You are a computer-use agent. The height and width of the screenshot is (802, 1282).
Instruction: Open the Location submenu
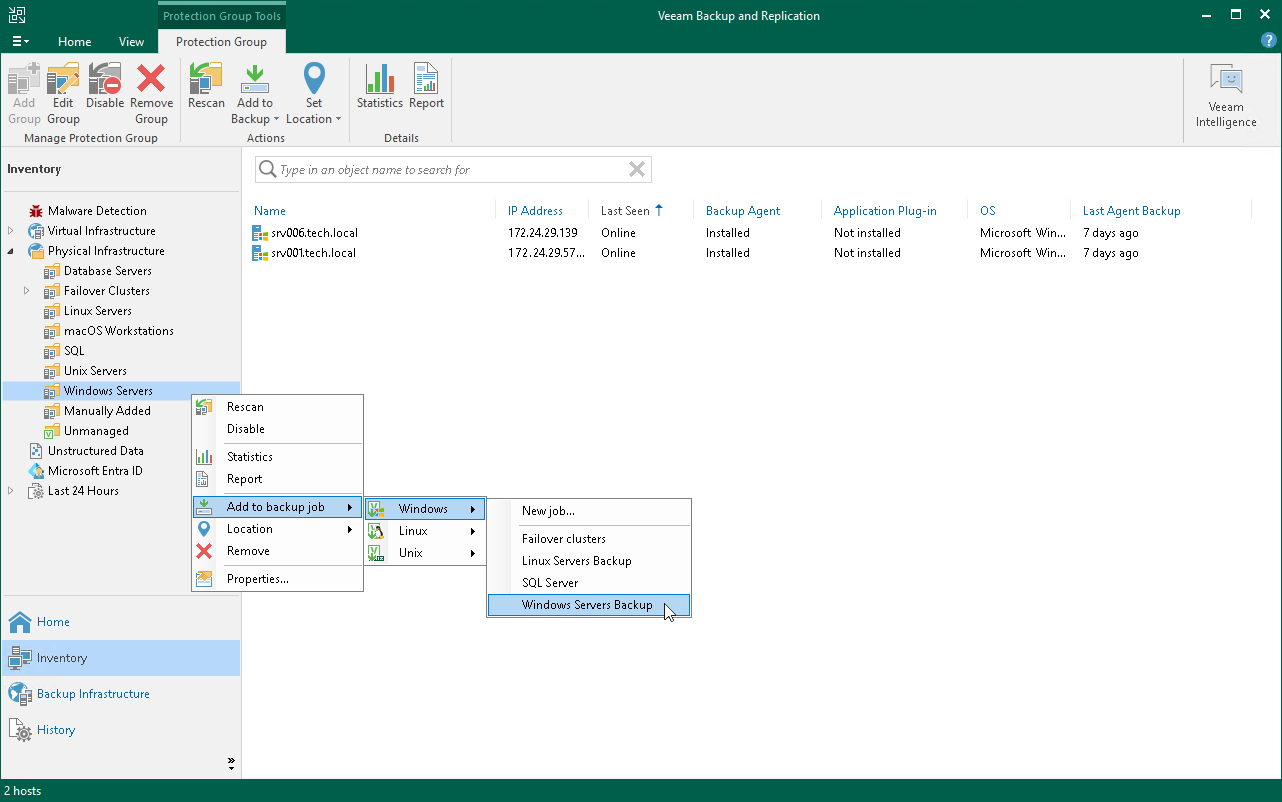(x=277, y=529)
